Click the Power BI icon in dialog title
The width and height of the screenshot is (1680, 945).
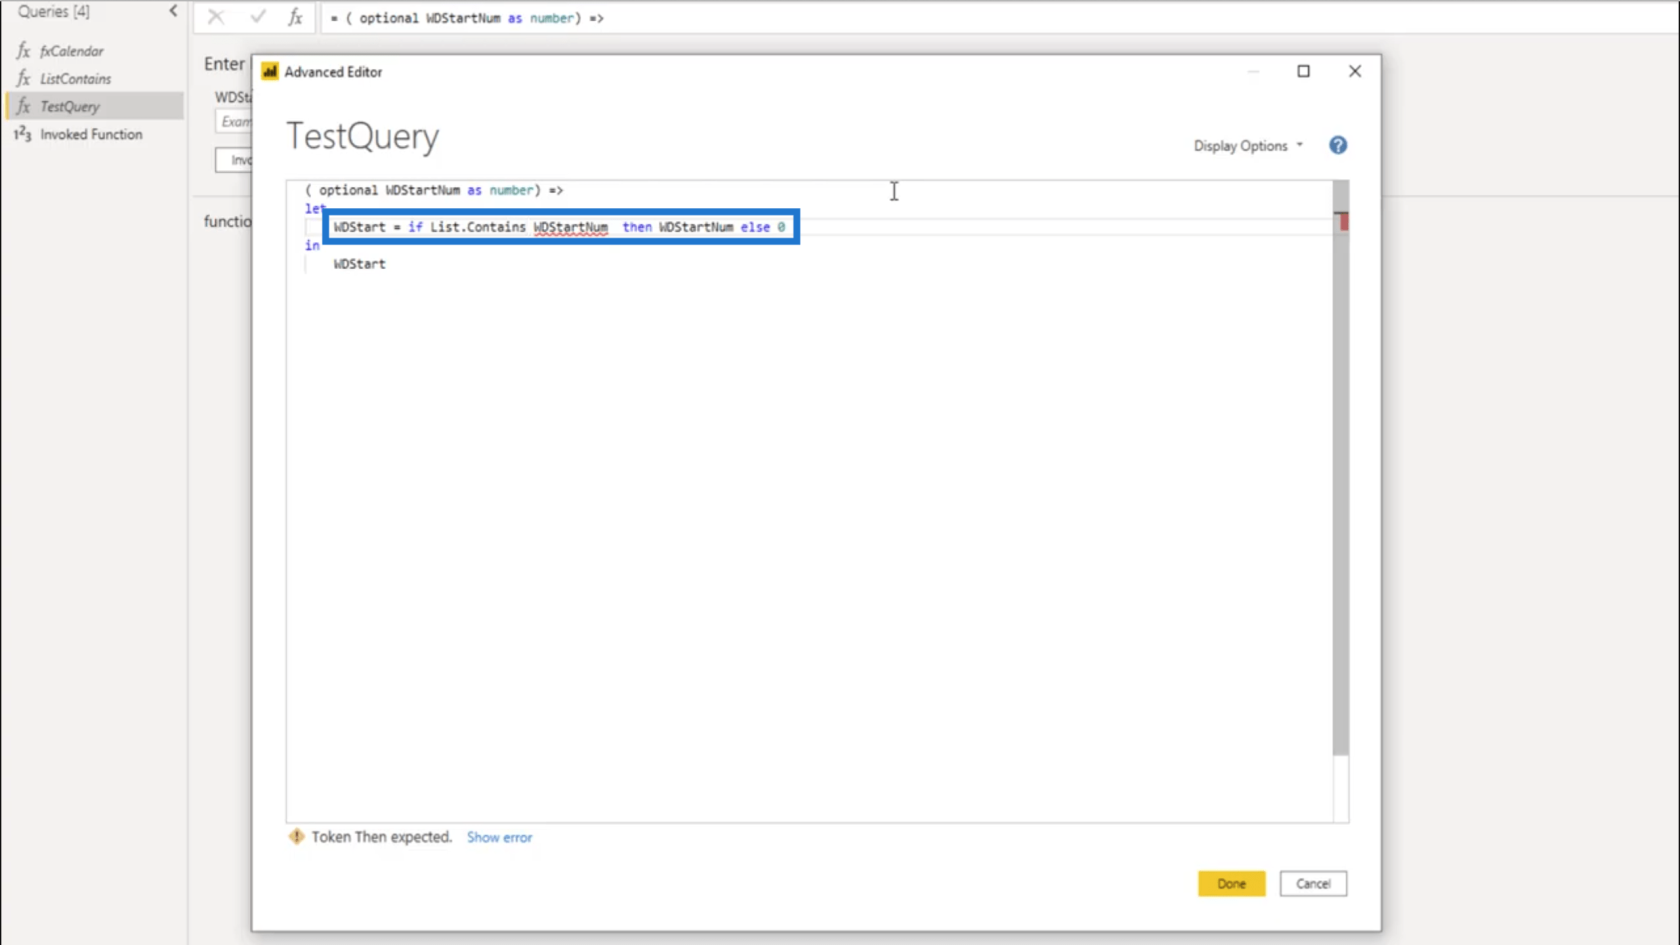(270, 72)
